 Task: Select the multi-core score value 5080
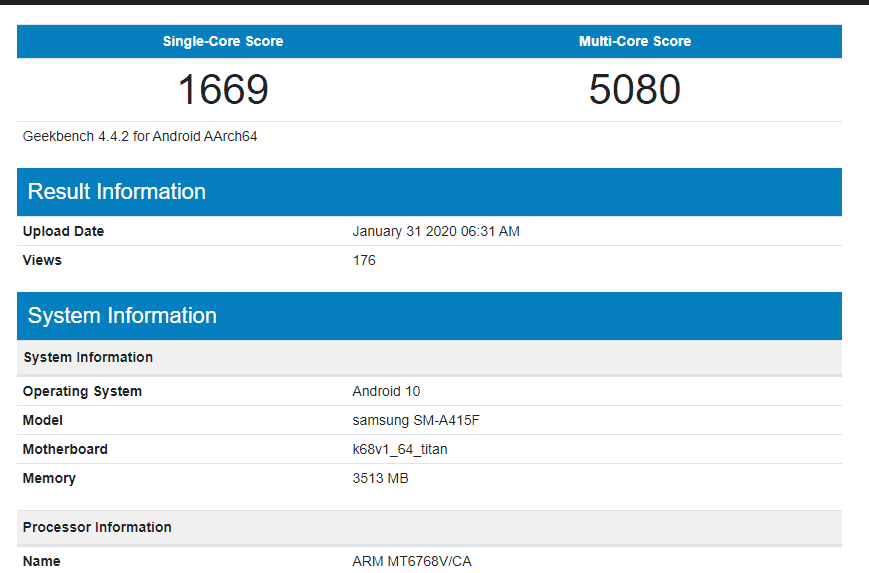[x=635, y=90]
